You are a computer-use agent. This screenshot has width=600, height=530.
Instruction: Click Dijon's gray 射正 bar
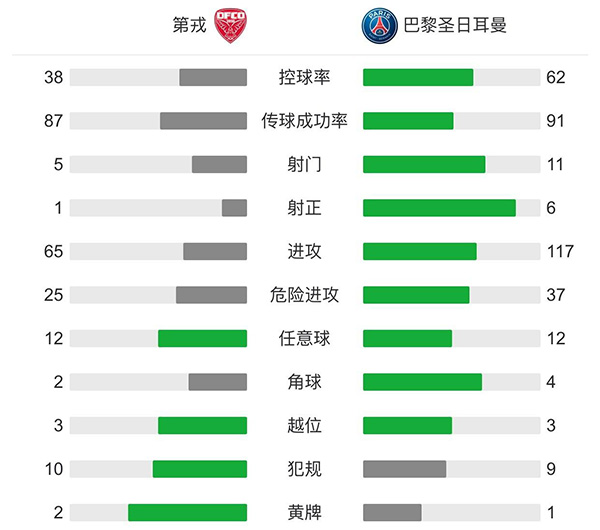pos(234,208)
